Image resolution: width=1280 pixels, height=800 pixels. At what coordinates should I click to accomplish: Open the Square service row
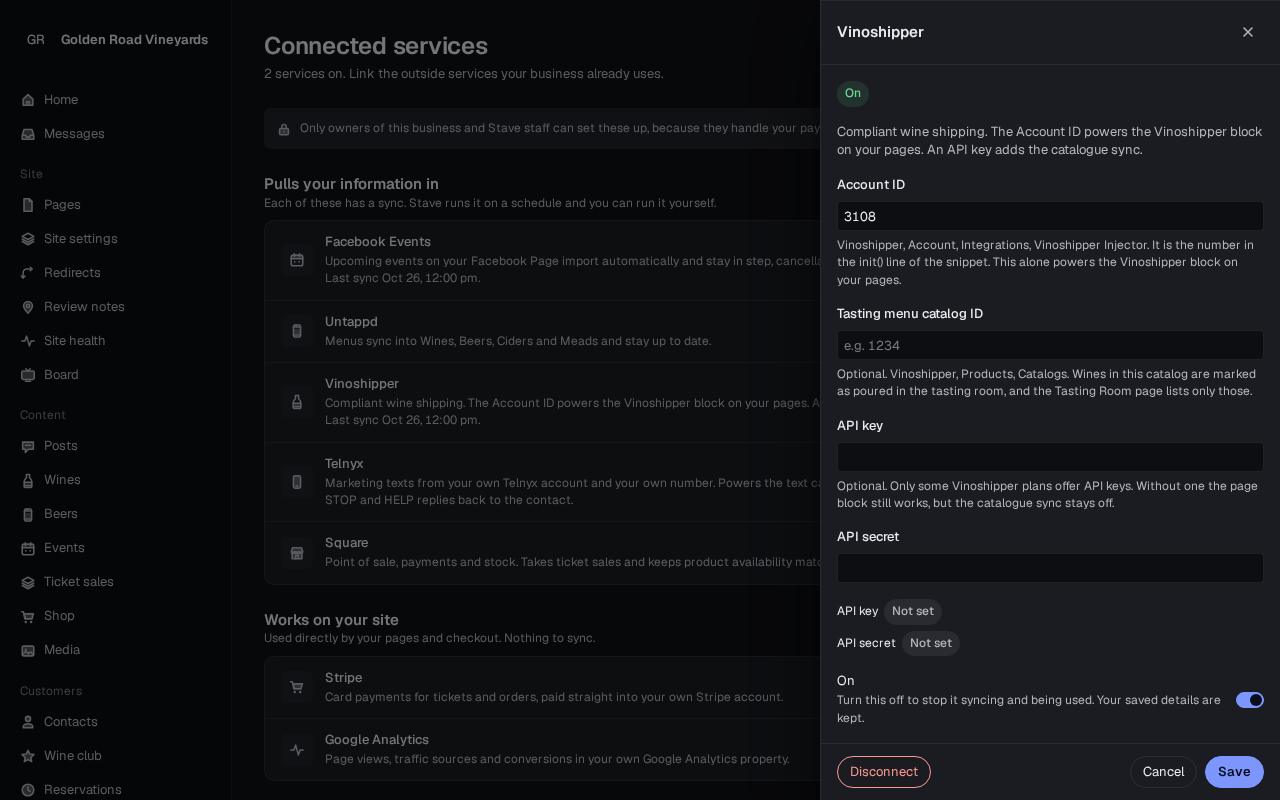pyautogui.click(x=542, y=552)
